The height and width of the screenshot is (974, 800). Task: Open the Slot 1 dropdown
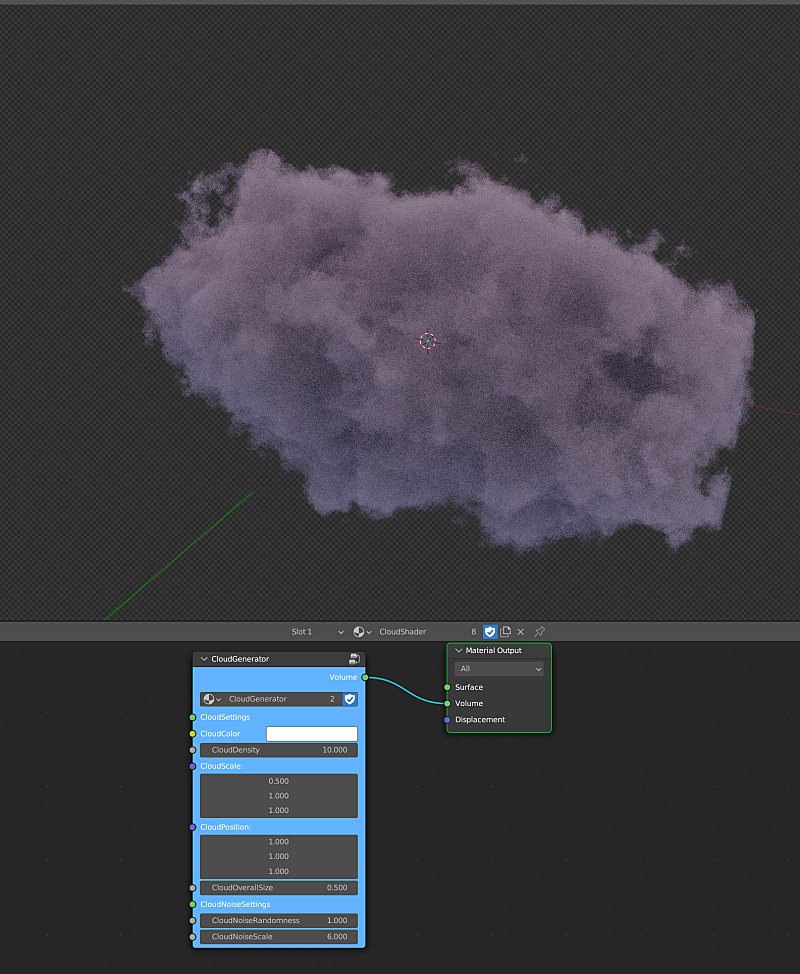pos(316,632)
